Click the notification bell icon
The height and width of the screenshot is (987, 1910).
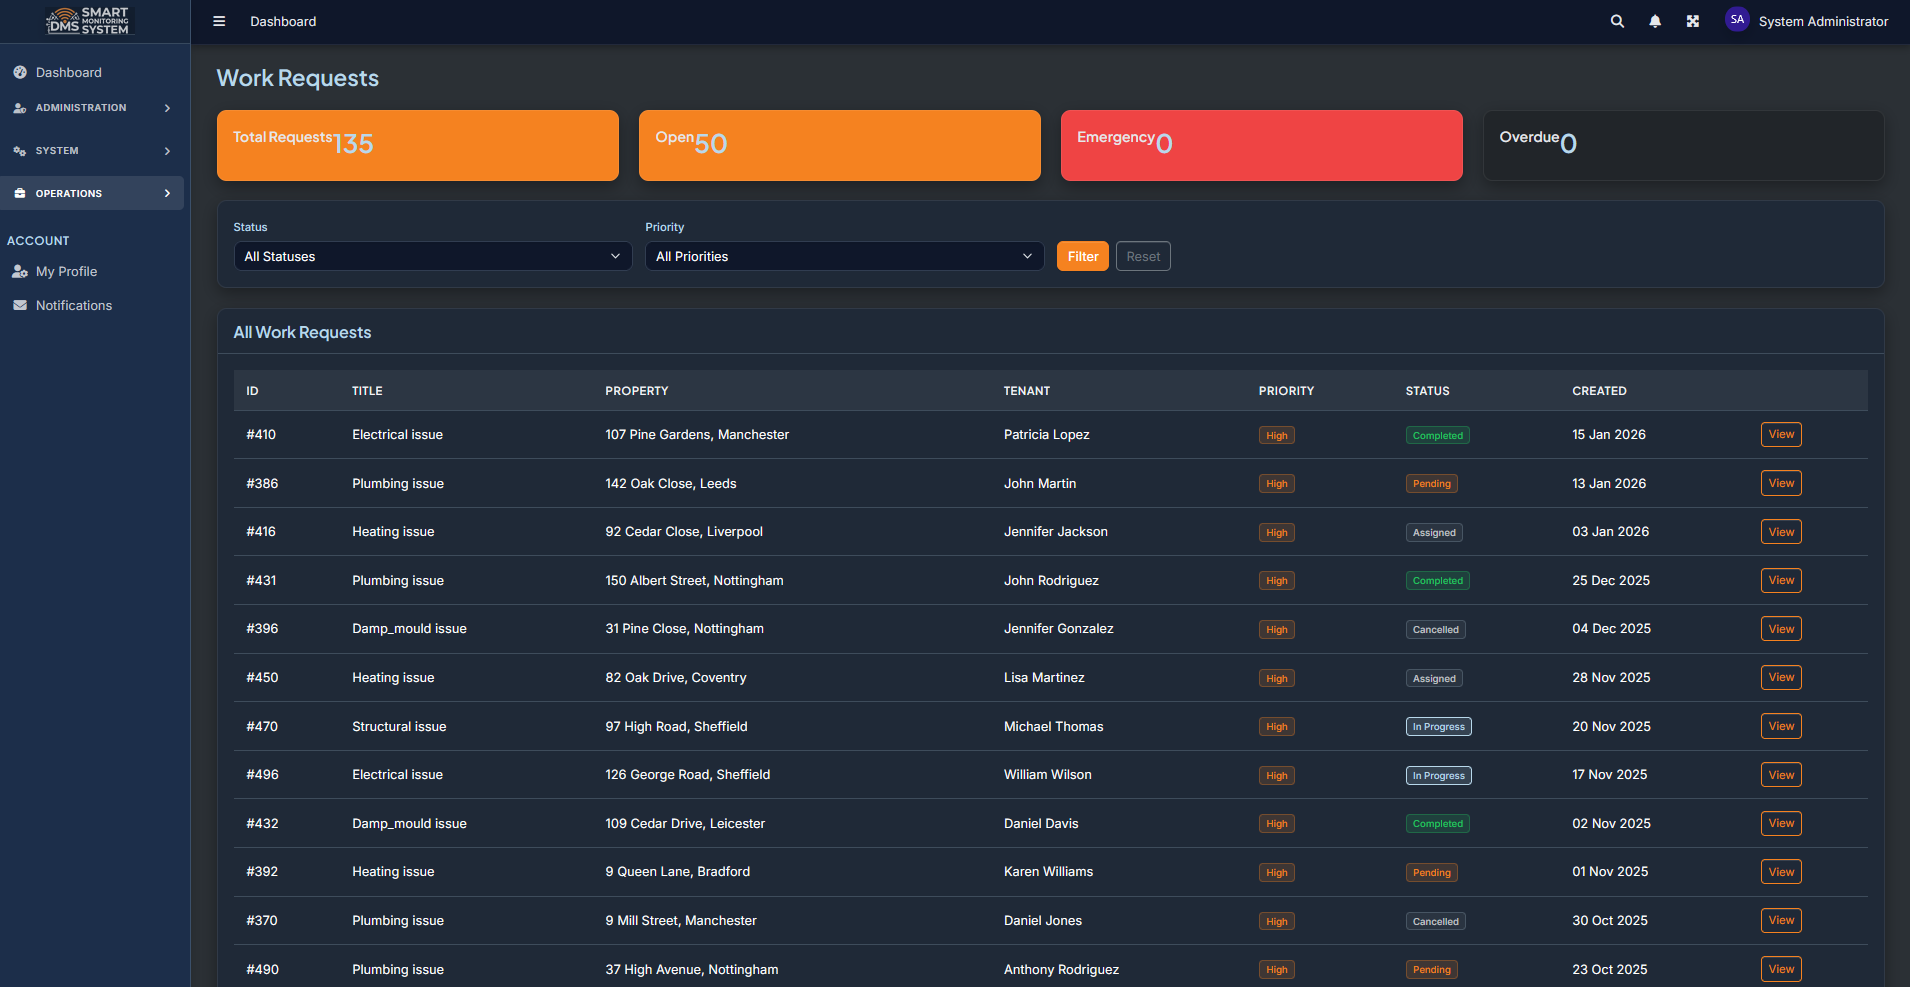(x=1654, y=20)
